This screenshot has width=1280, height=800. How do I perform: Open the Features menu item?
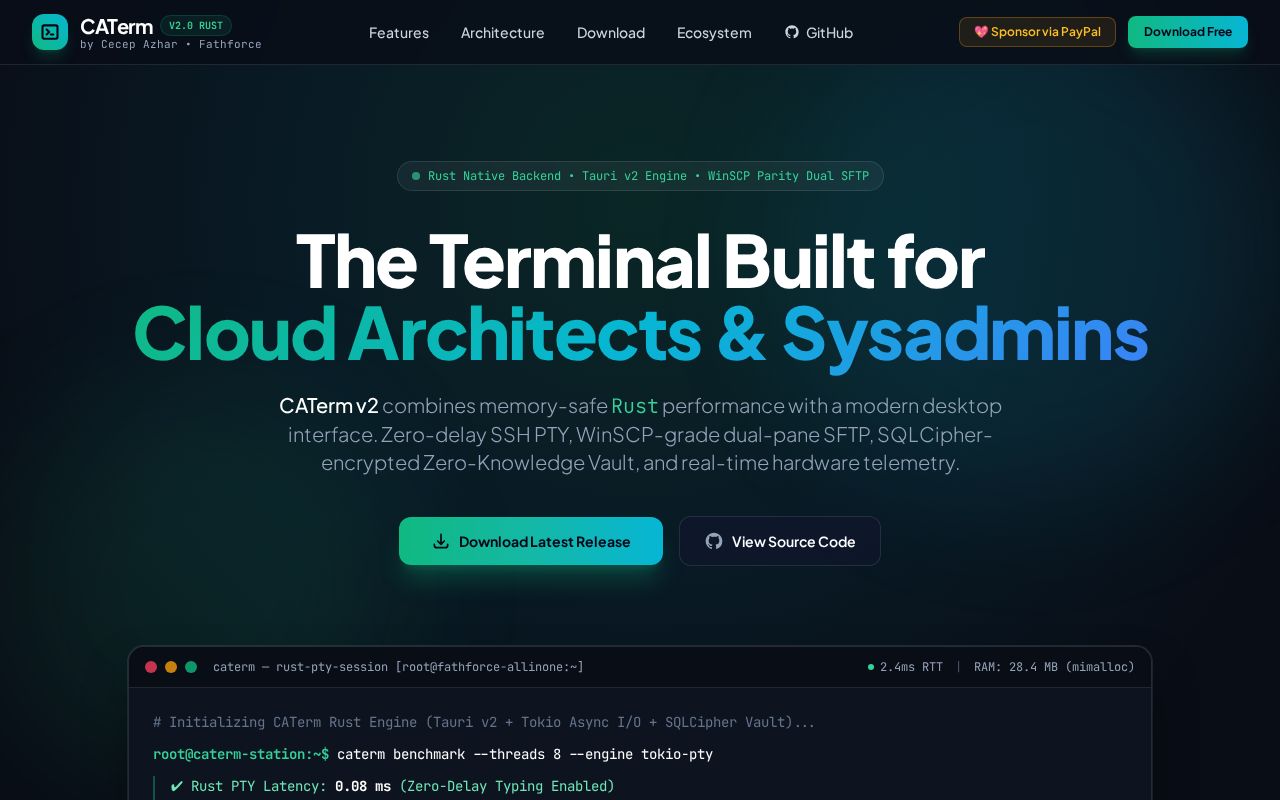(x=399, y=33)
